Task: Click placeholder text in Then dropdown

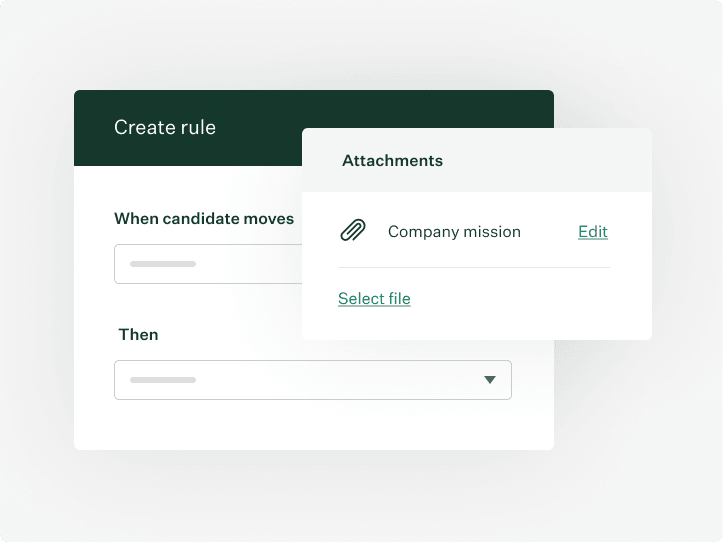Action: pos(163,380)
